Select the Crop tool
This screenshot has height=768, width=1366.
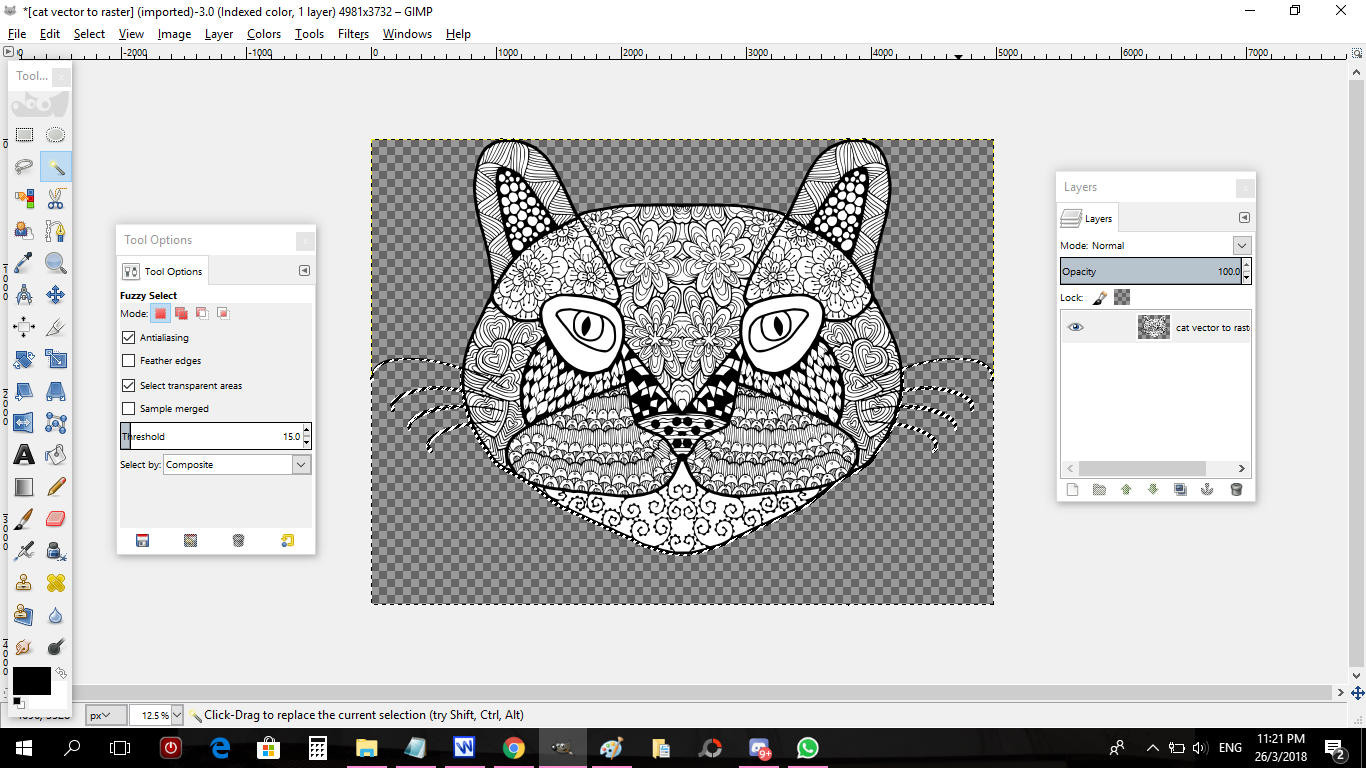click(56, 327)
